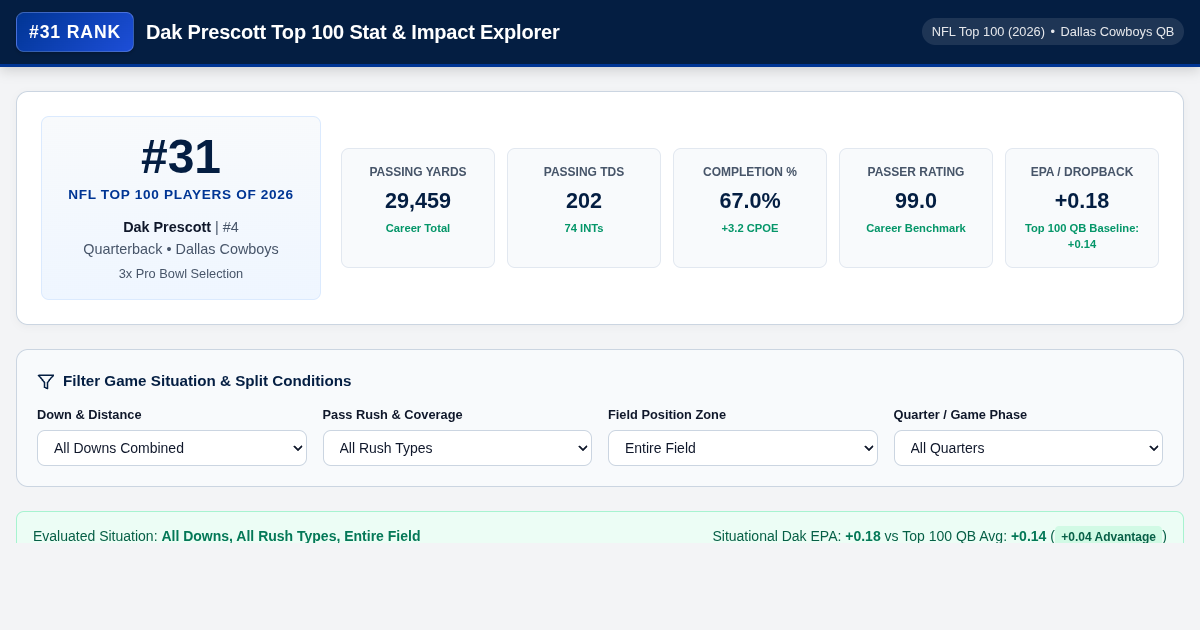The height and width of the screenshot is (630, 1200).
Task: Click the filter funnel icon
Action: [x=46, y=381]
